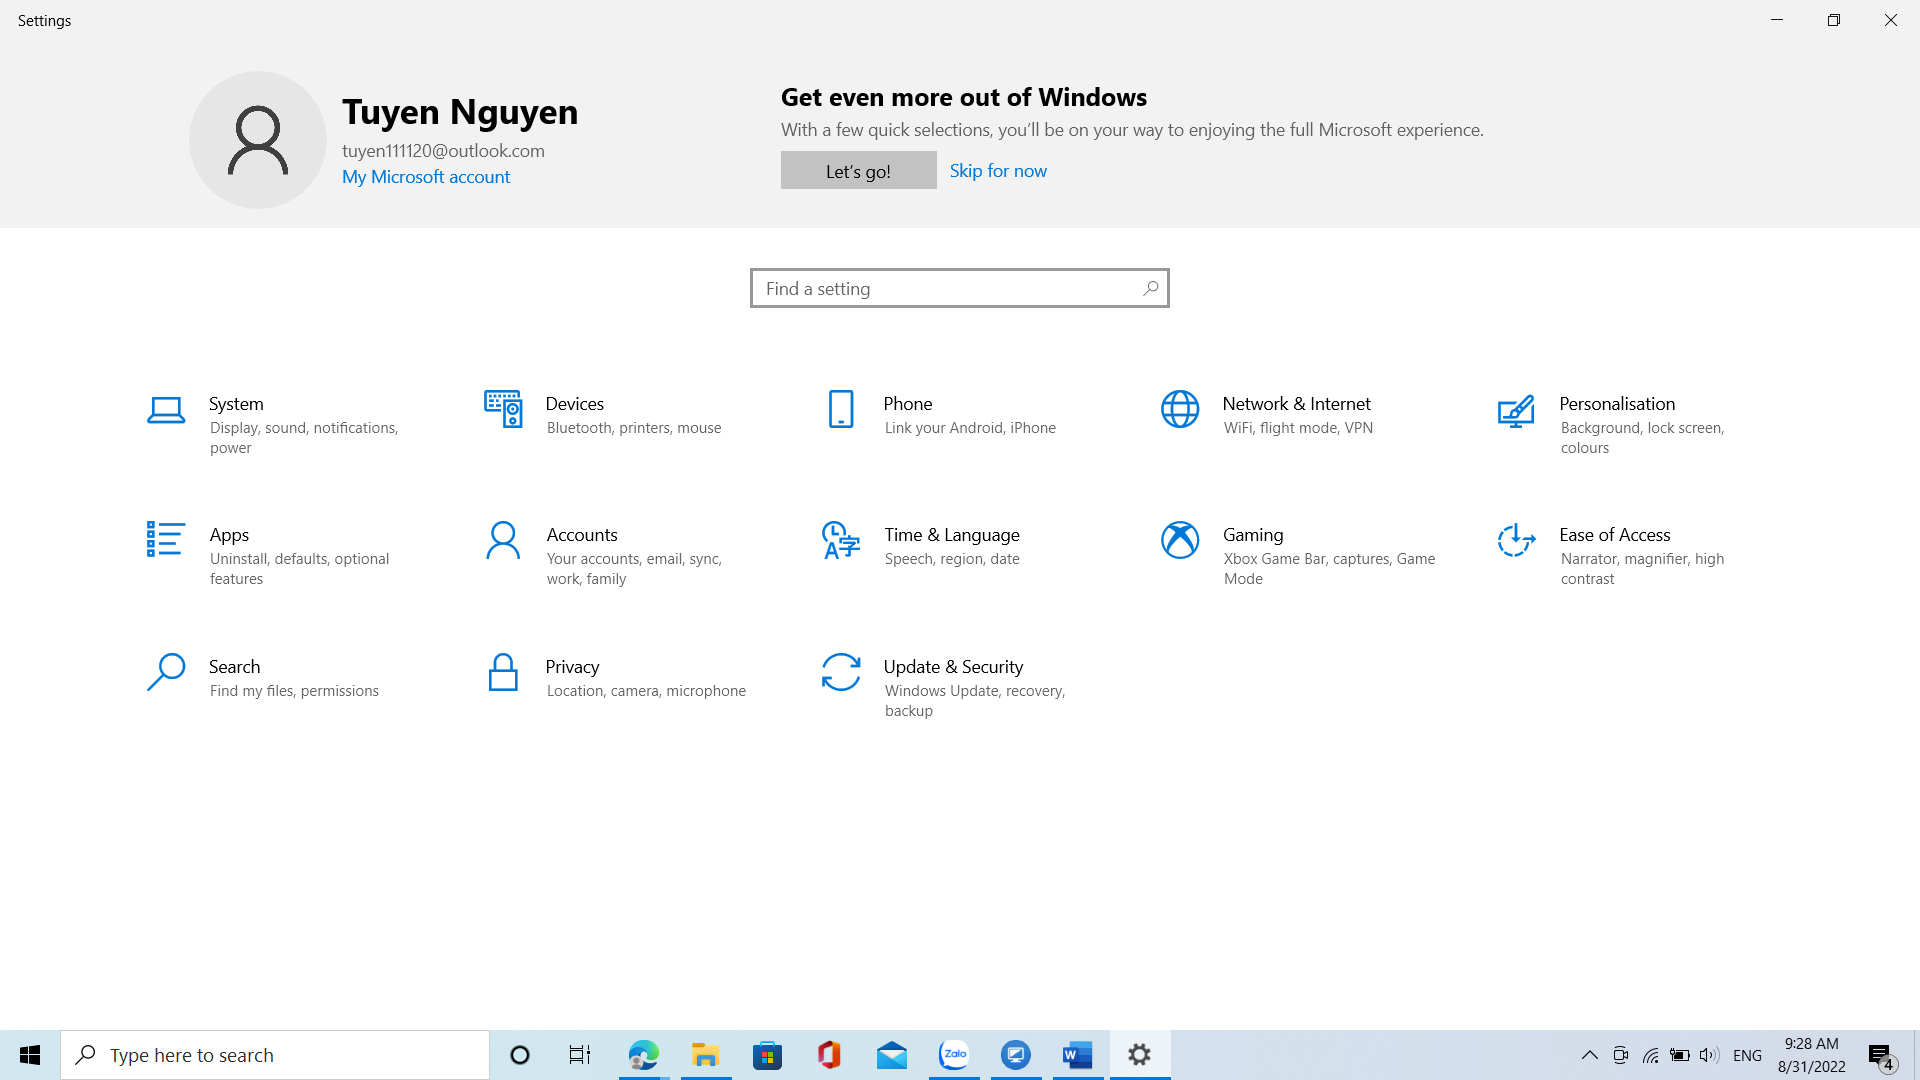The height and width of the screenshot is (1080, 1920).
Task: Open Zalo from the taskbar
Action: (x=954, y=1055)
